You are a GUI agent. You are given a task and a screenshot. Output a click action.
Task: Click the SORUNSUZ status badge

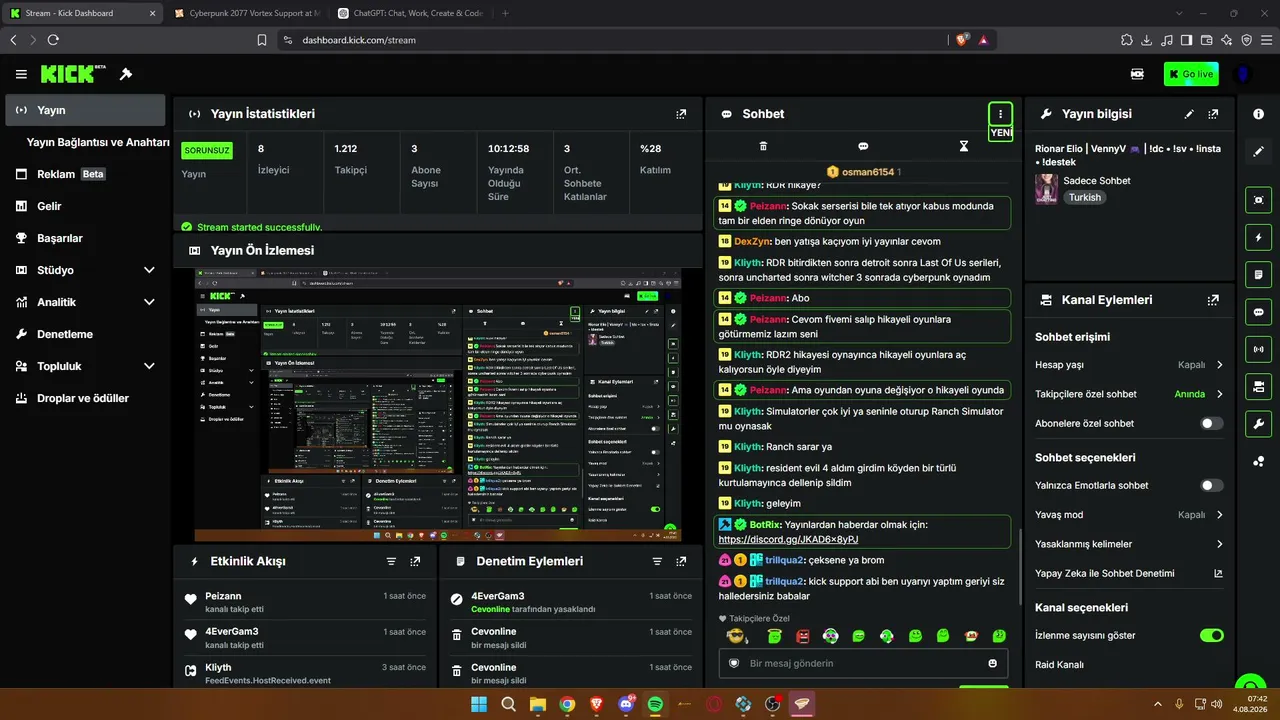click(206, 150)
